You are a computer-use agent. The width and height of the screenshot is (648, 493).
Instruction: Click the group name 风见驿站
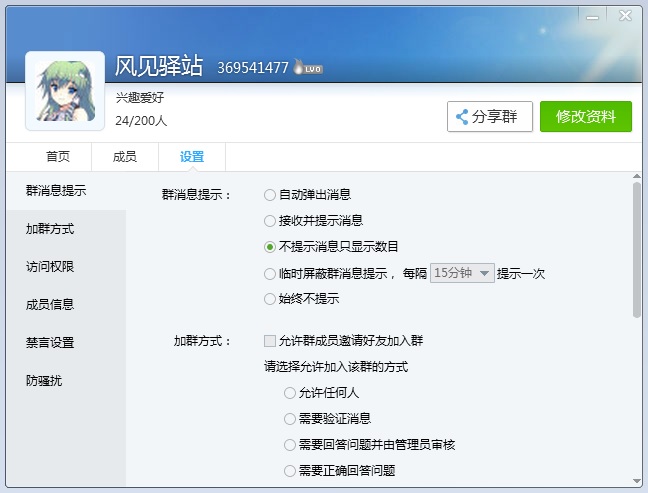159,66
